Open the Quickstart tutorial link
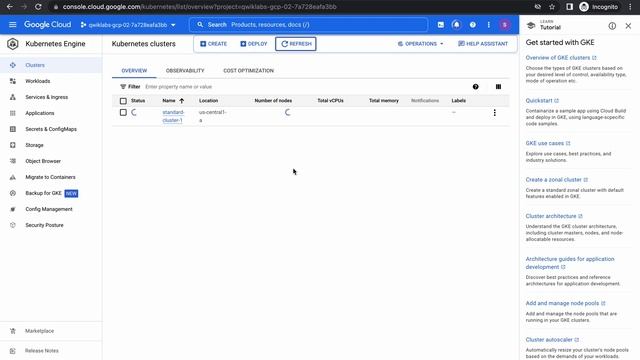This screenshot has width=640, height=360. [542, 100]
